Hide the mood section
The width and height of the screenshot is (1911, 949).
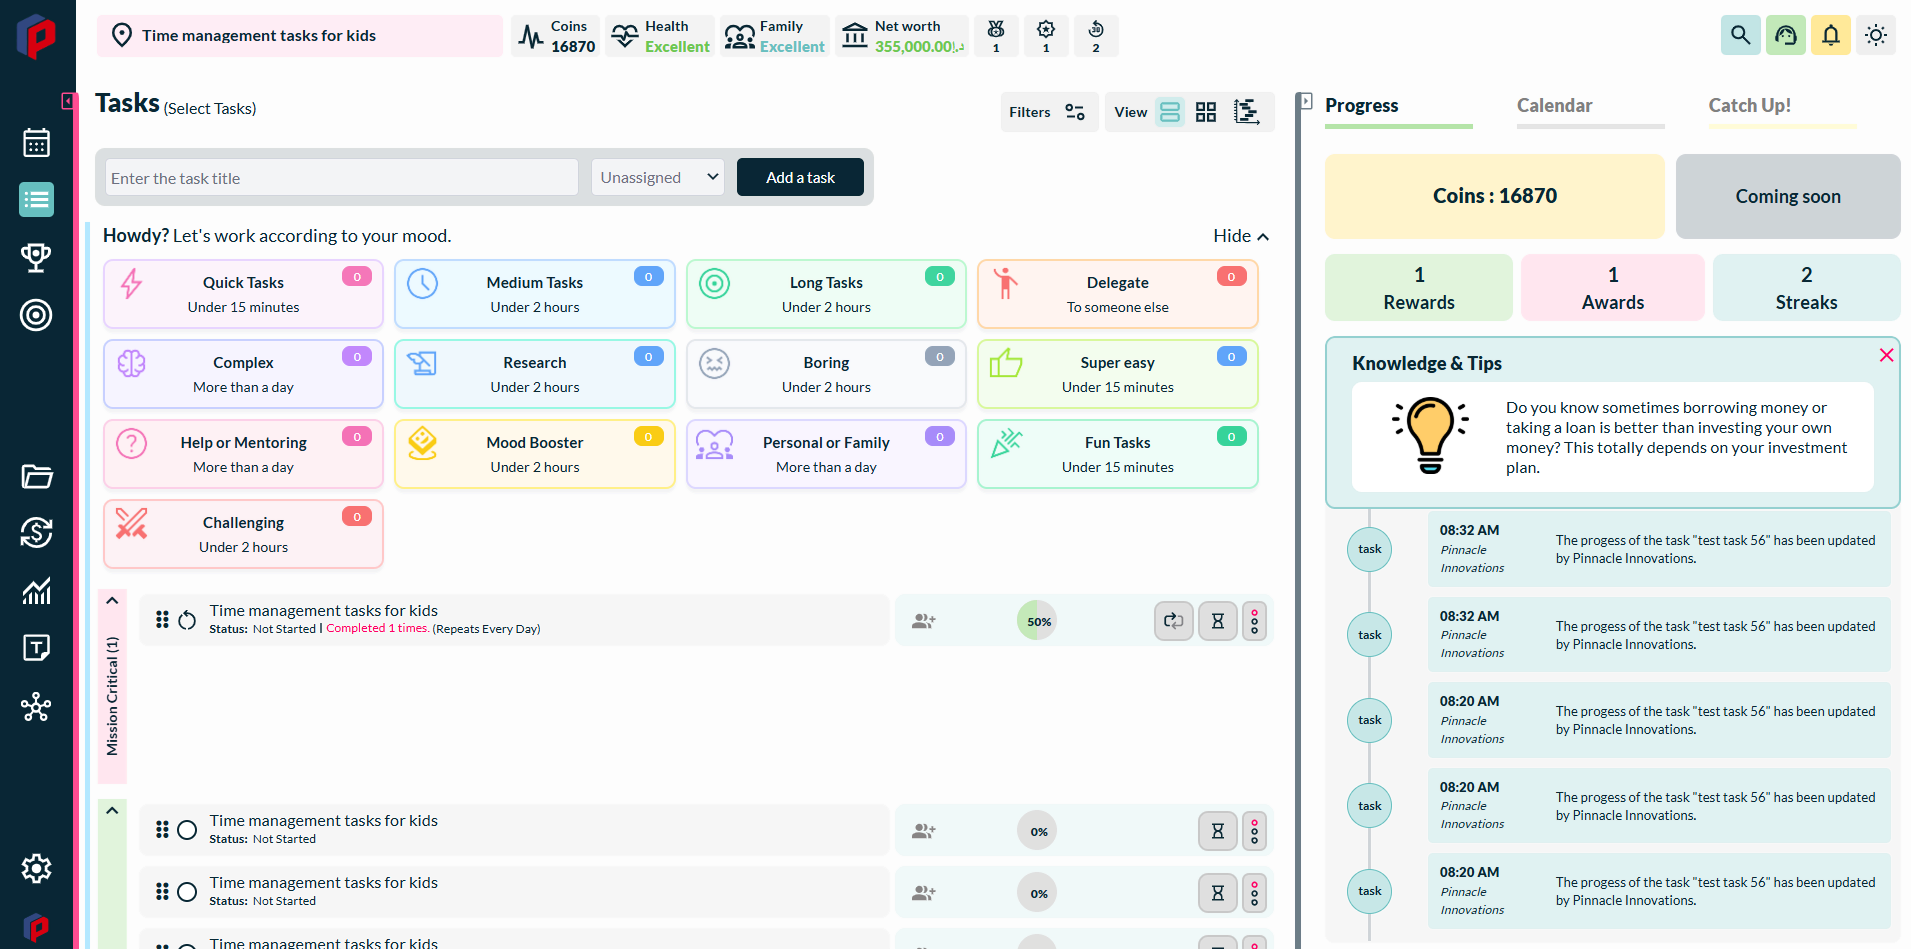pyautogui.click(x=1241, y=236)
